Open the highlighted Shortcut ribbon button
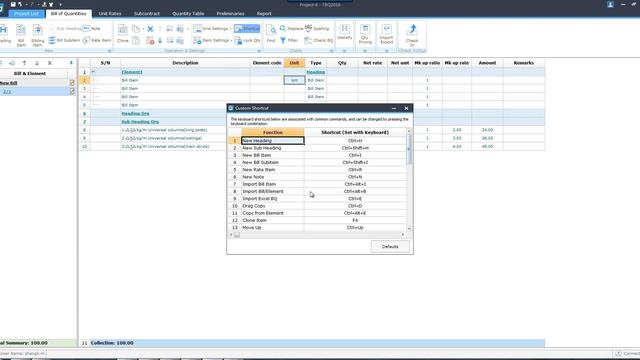The image size is (640, 360). pyautogui.click(x=247, y=29)
